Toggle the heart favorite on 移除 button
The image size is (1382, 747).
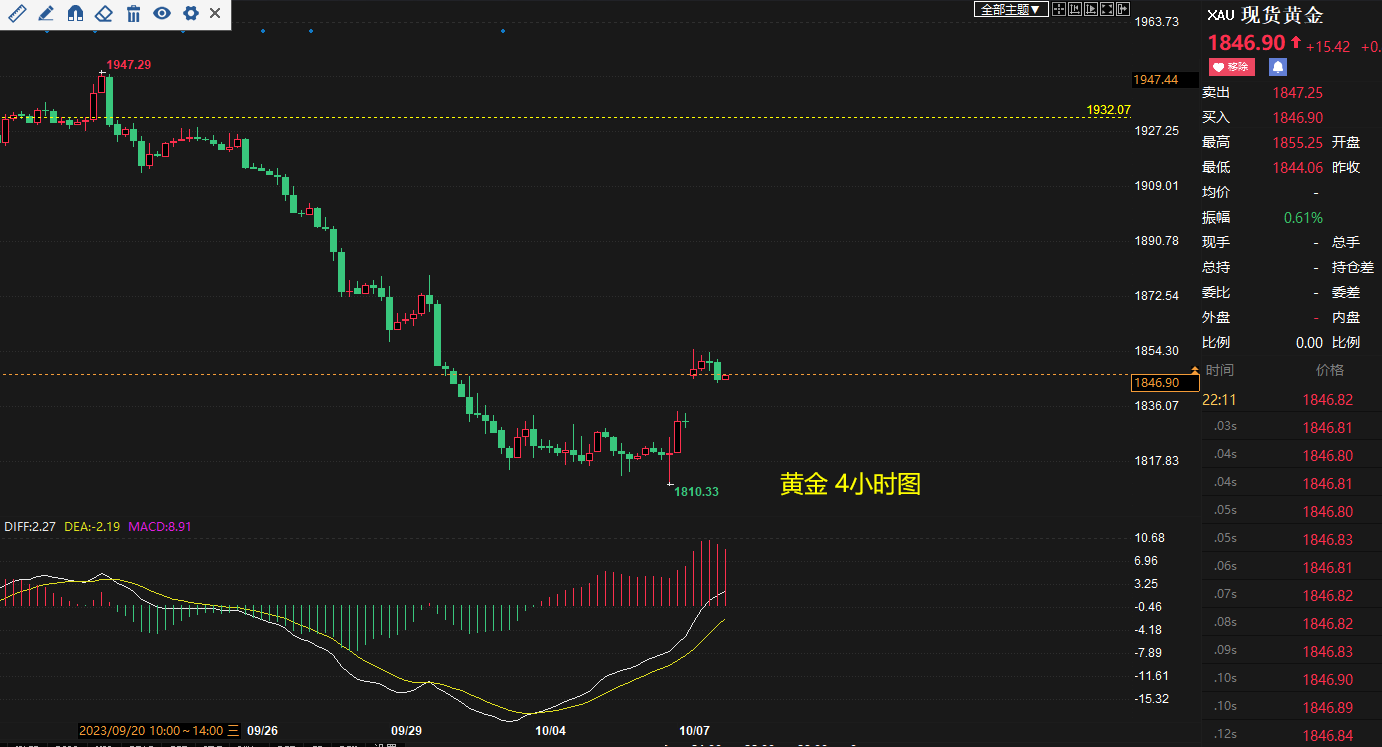click(x=1230, y=66)
